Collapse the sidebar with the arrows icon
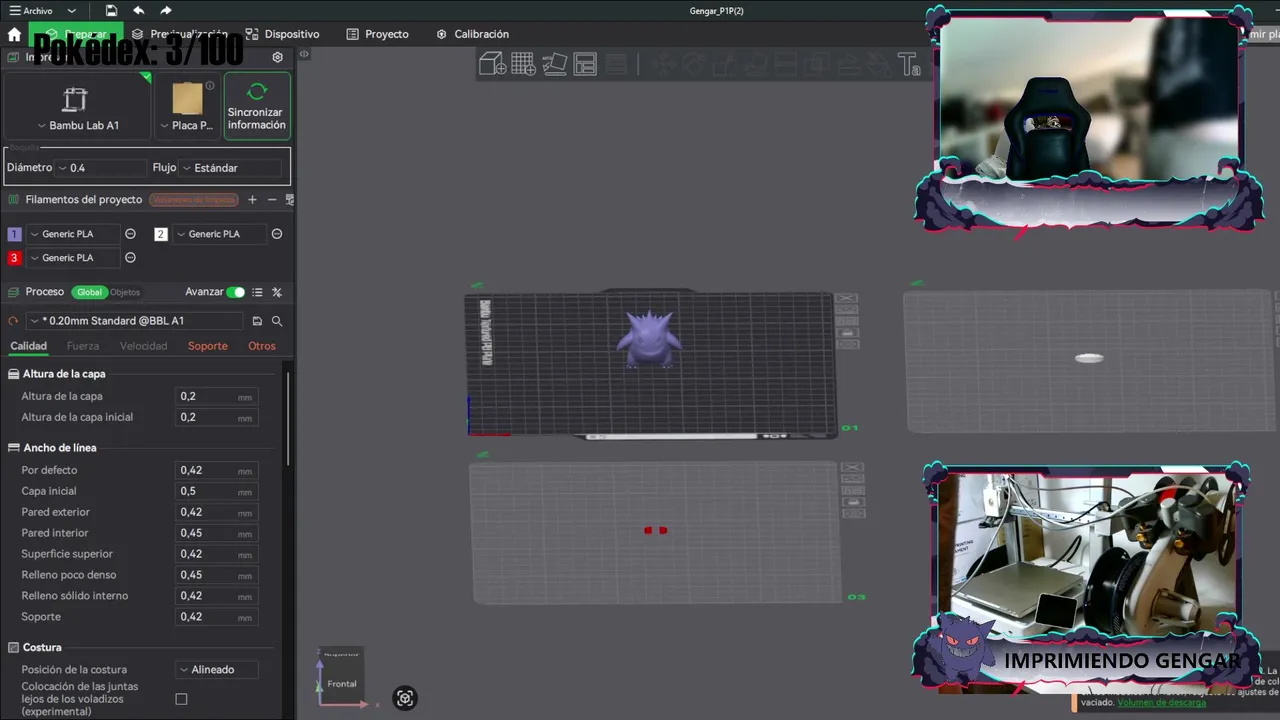1280x720 pixels. coord(304,54)
